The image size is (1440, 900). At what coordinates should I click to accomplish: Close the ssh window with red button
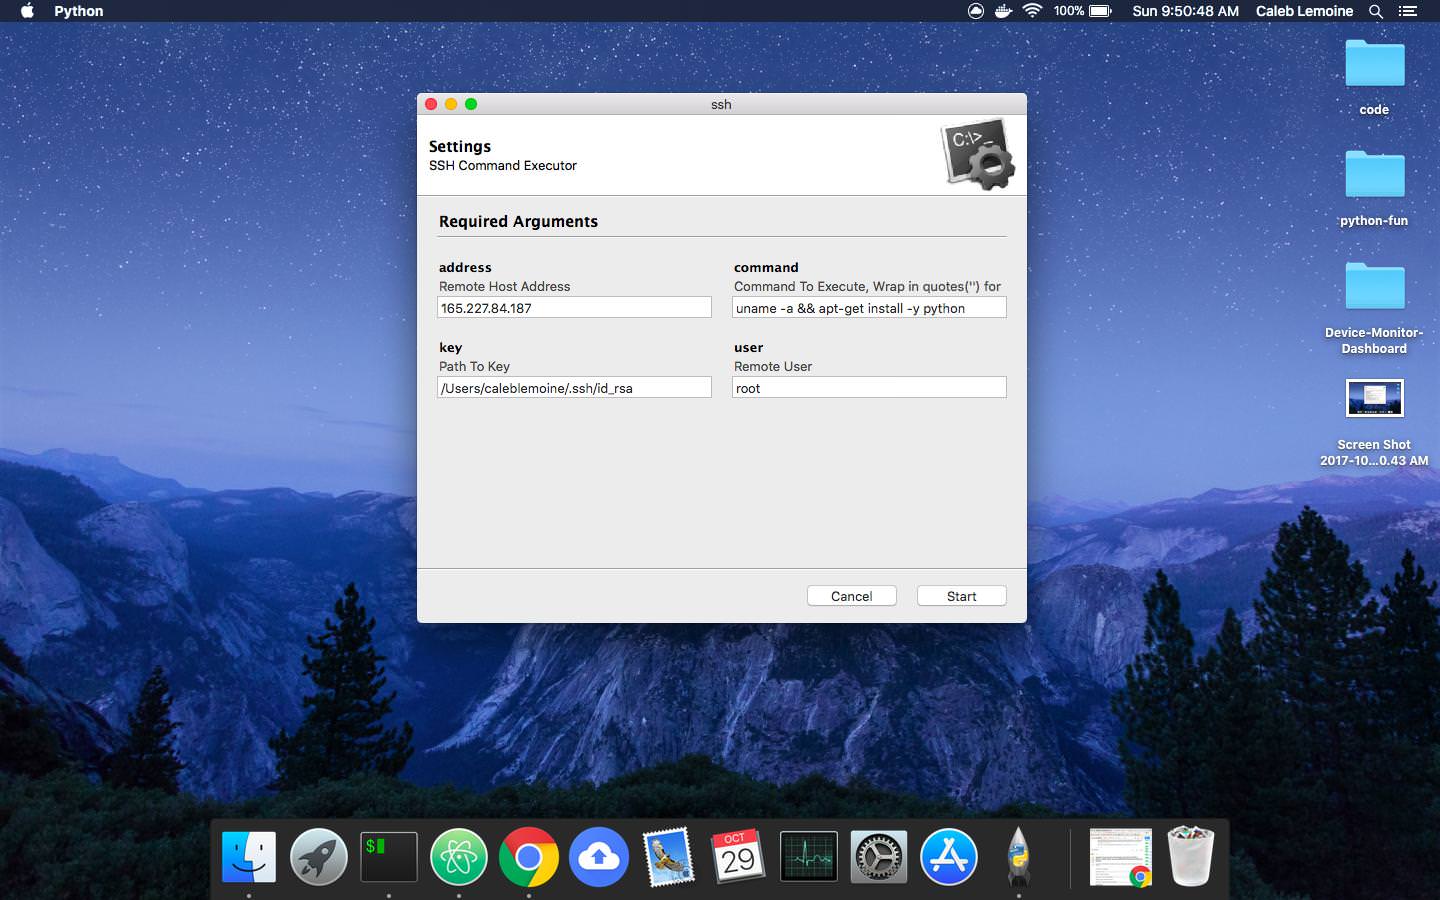pyautogui.click(x=431, y=104)
